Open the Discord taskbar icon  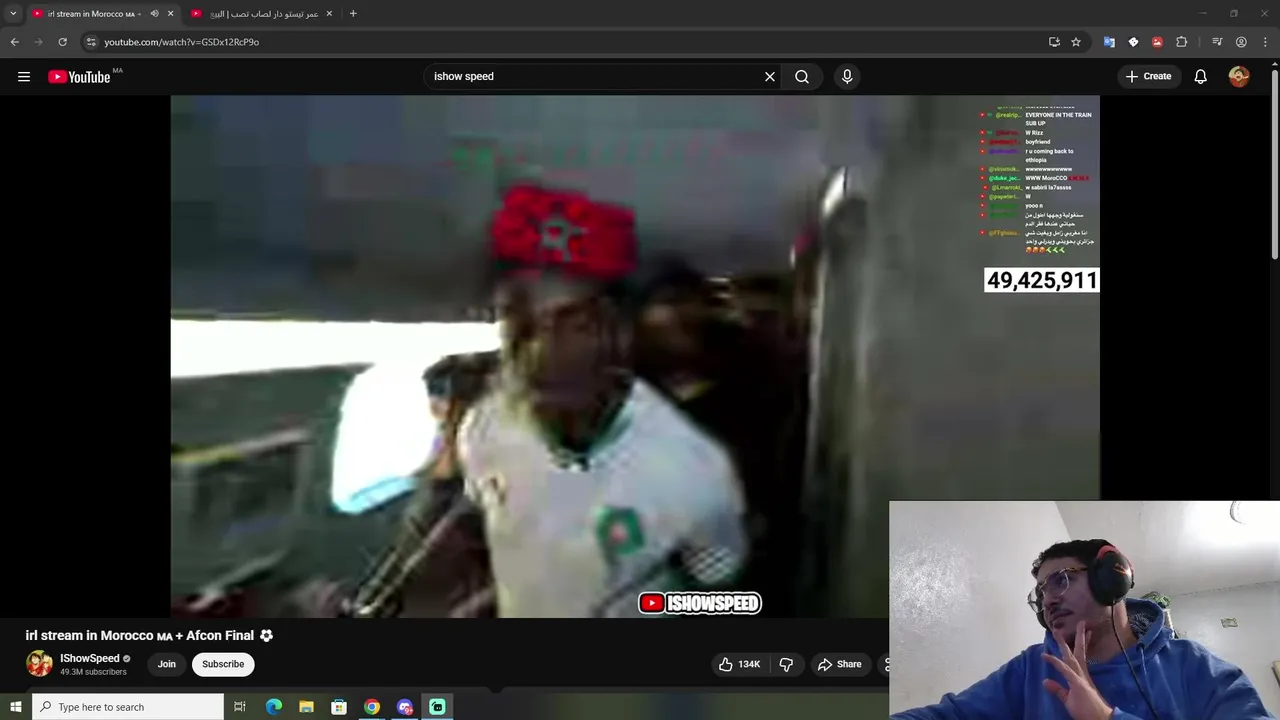[x=405, y=707]
